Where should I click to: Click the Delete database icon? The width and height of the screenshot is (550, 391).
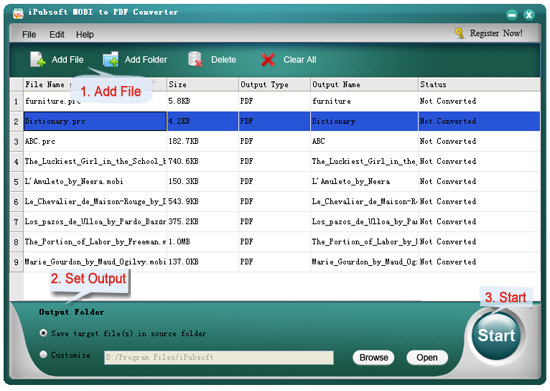195,59
